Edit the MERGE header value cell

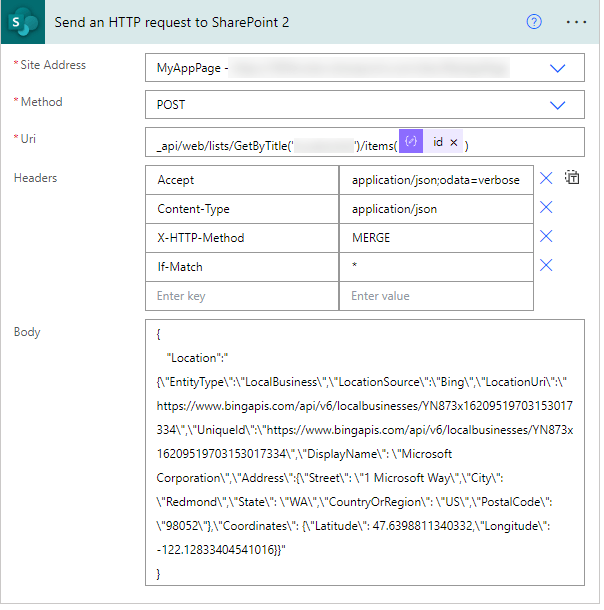436,238
